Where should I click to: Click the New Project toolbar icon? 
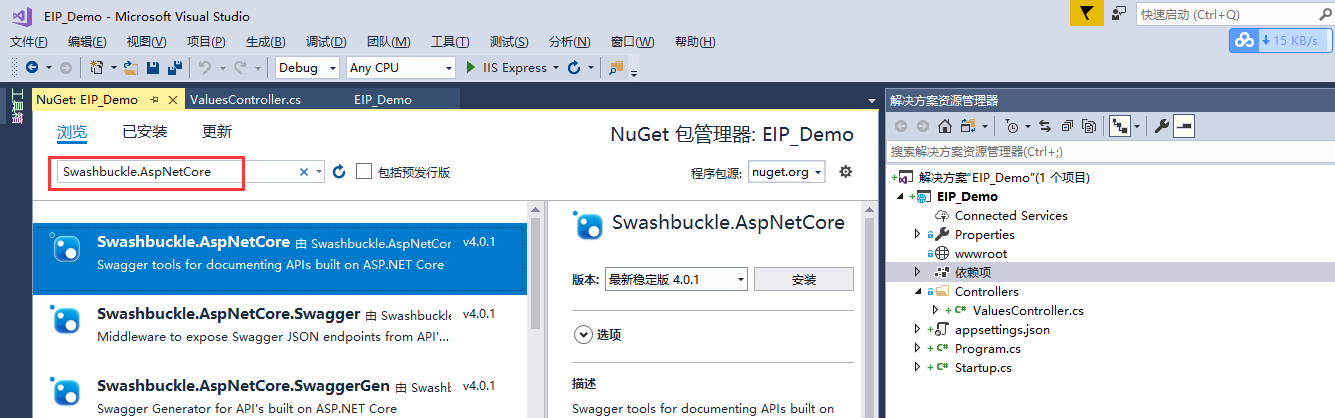coord(97,68)
